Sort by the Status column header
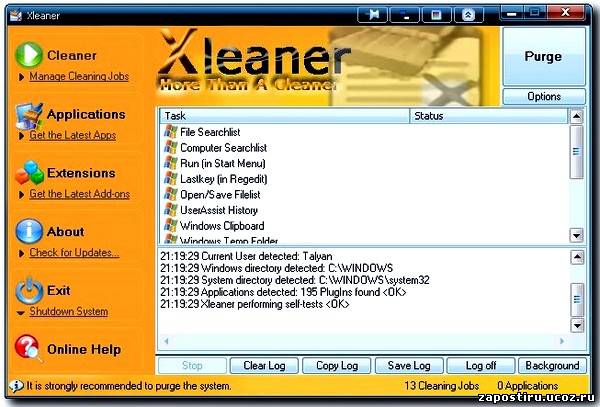Viewport: 600px width, 407px height. 489,116
